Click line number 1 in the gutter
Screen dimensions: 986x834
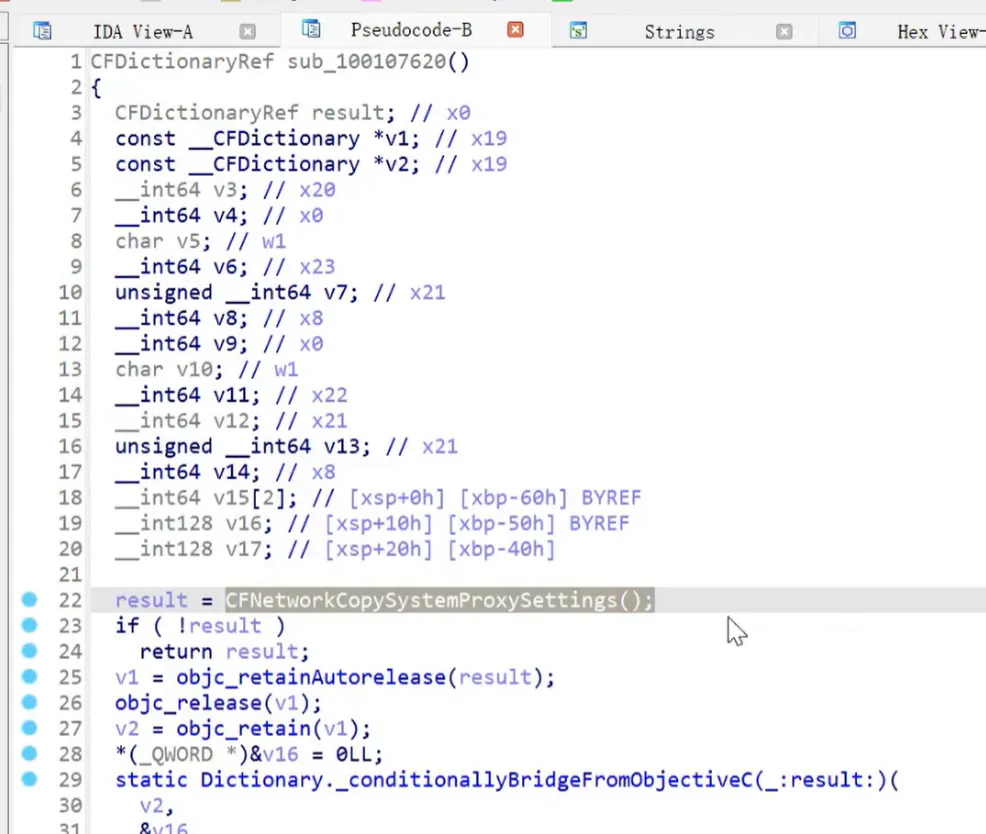pyautogui.click(x=76, y=62)
